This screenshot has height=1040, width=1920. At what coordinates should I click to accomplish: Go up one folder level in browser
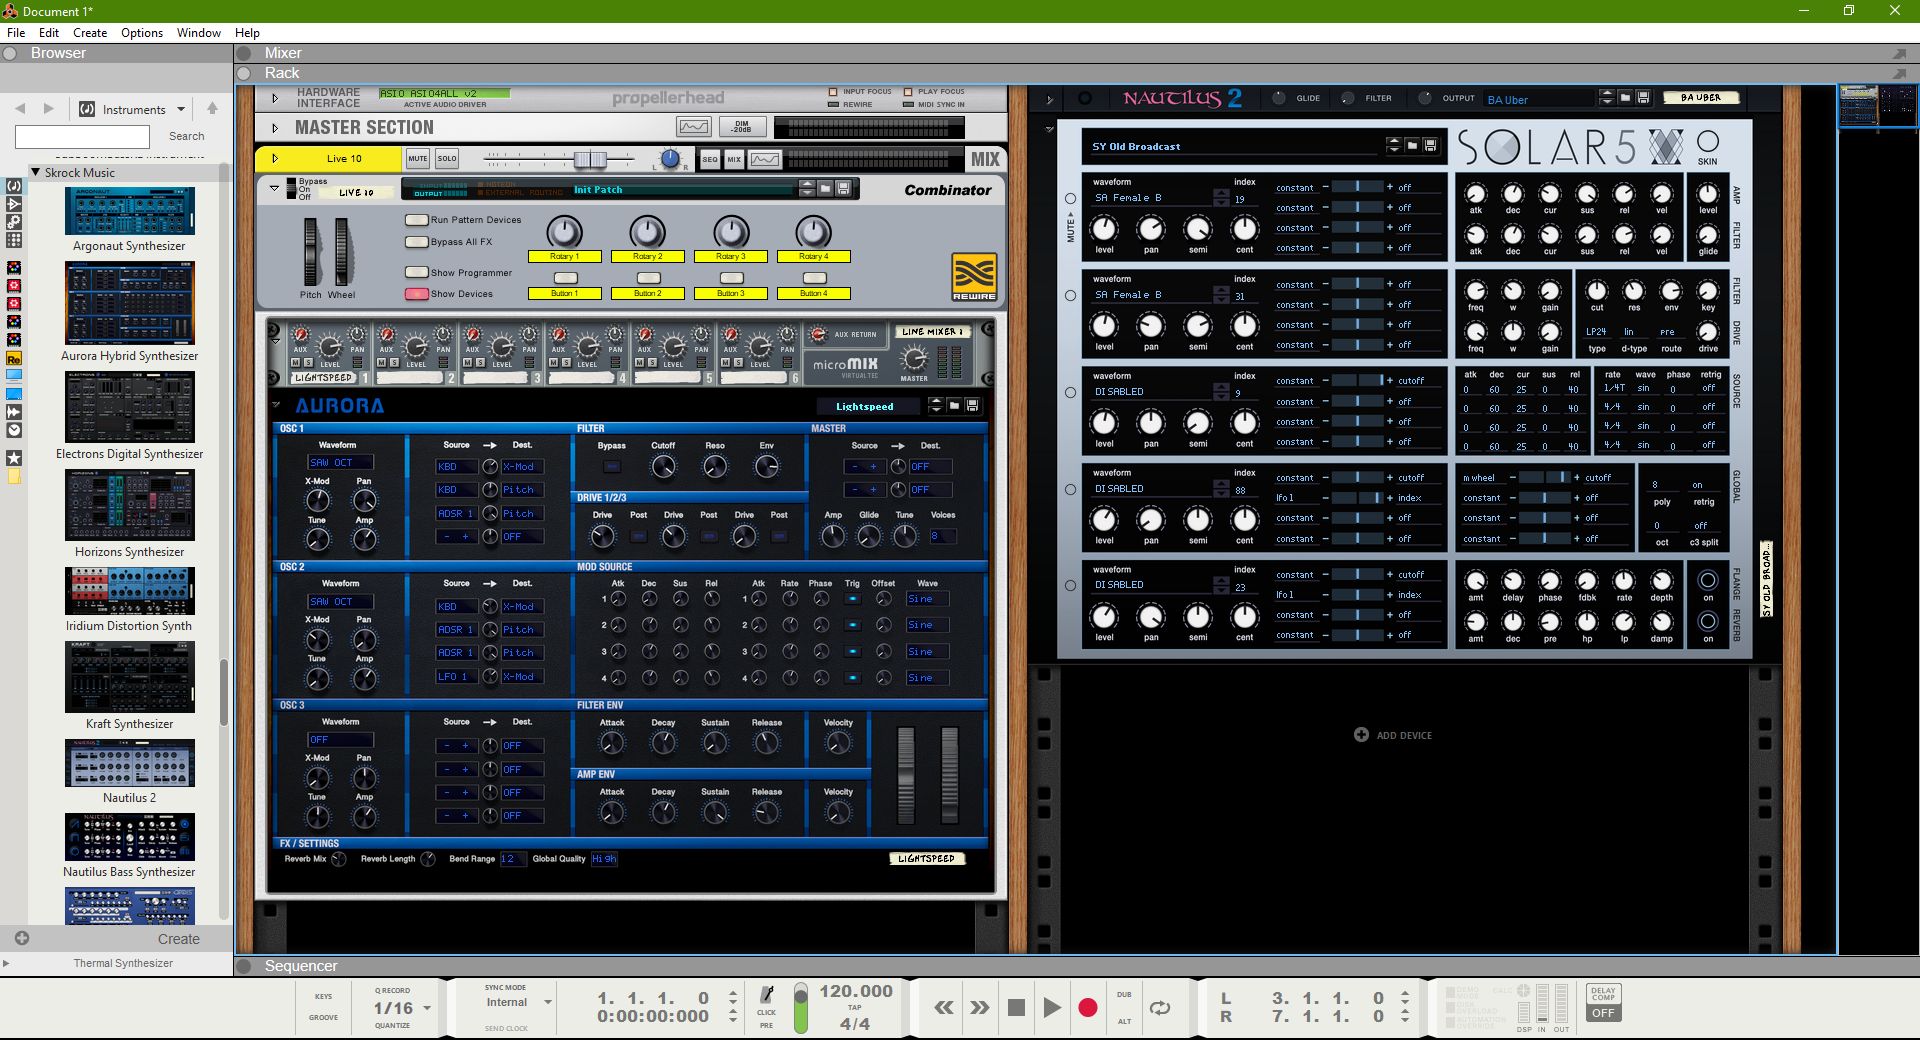pos(212,109)
